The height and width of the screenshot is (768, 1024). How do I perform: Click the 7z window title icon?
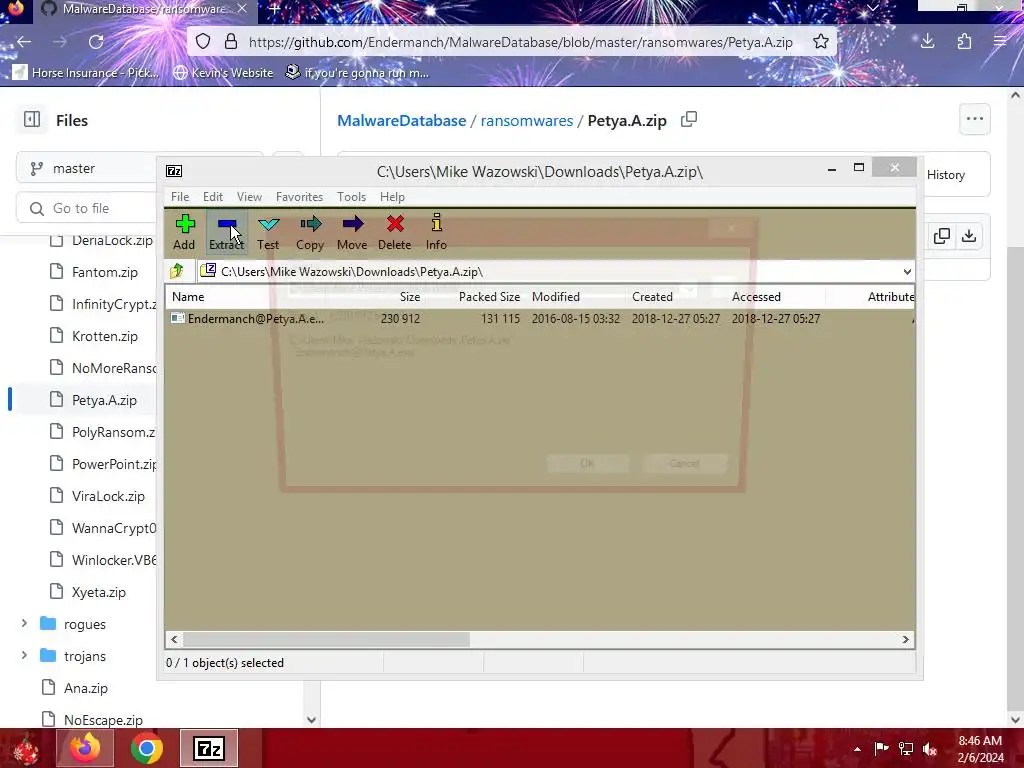[174, 171]
